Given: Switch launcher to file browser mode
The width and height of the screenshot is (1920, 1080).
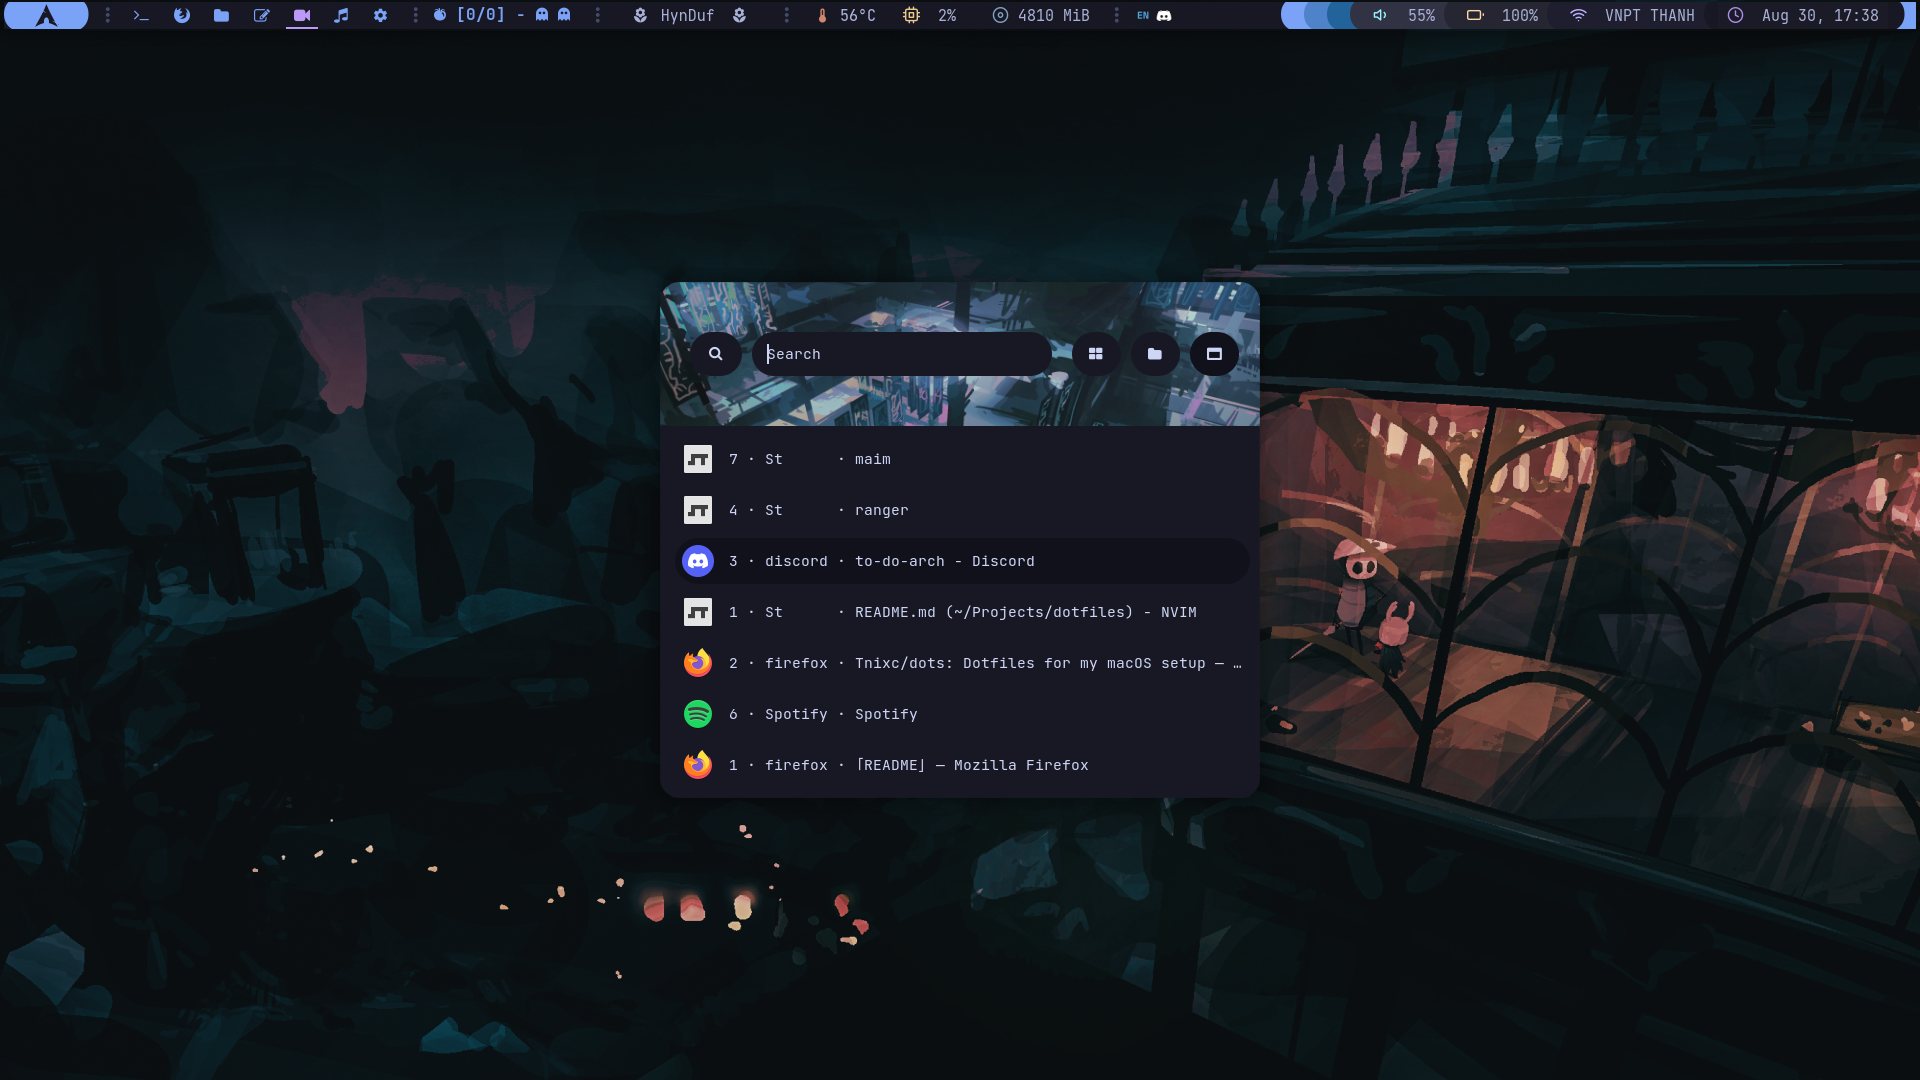Looking at the screenshot, I should click(x=1154, y=354).
